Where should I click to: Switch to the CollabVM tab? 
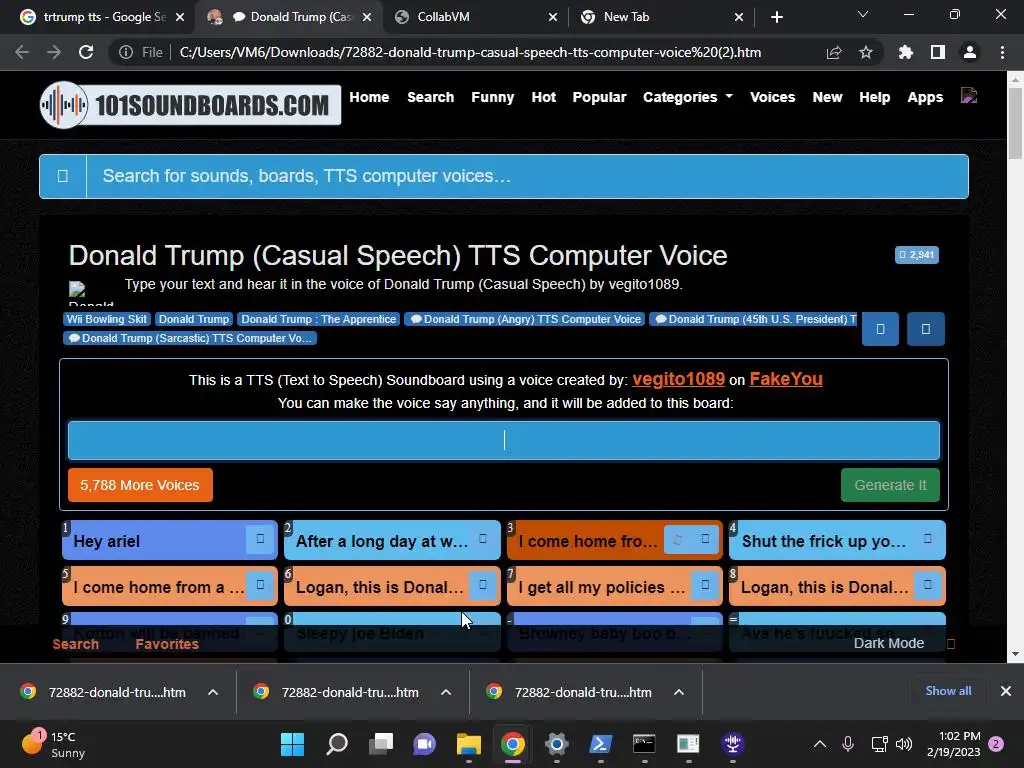click(477, 17)
